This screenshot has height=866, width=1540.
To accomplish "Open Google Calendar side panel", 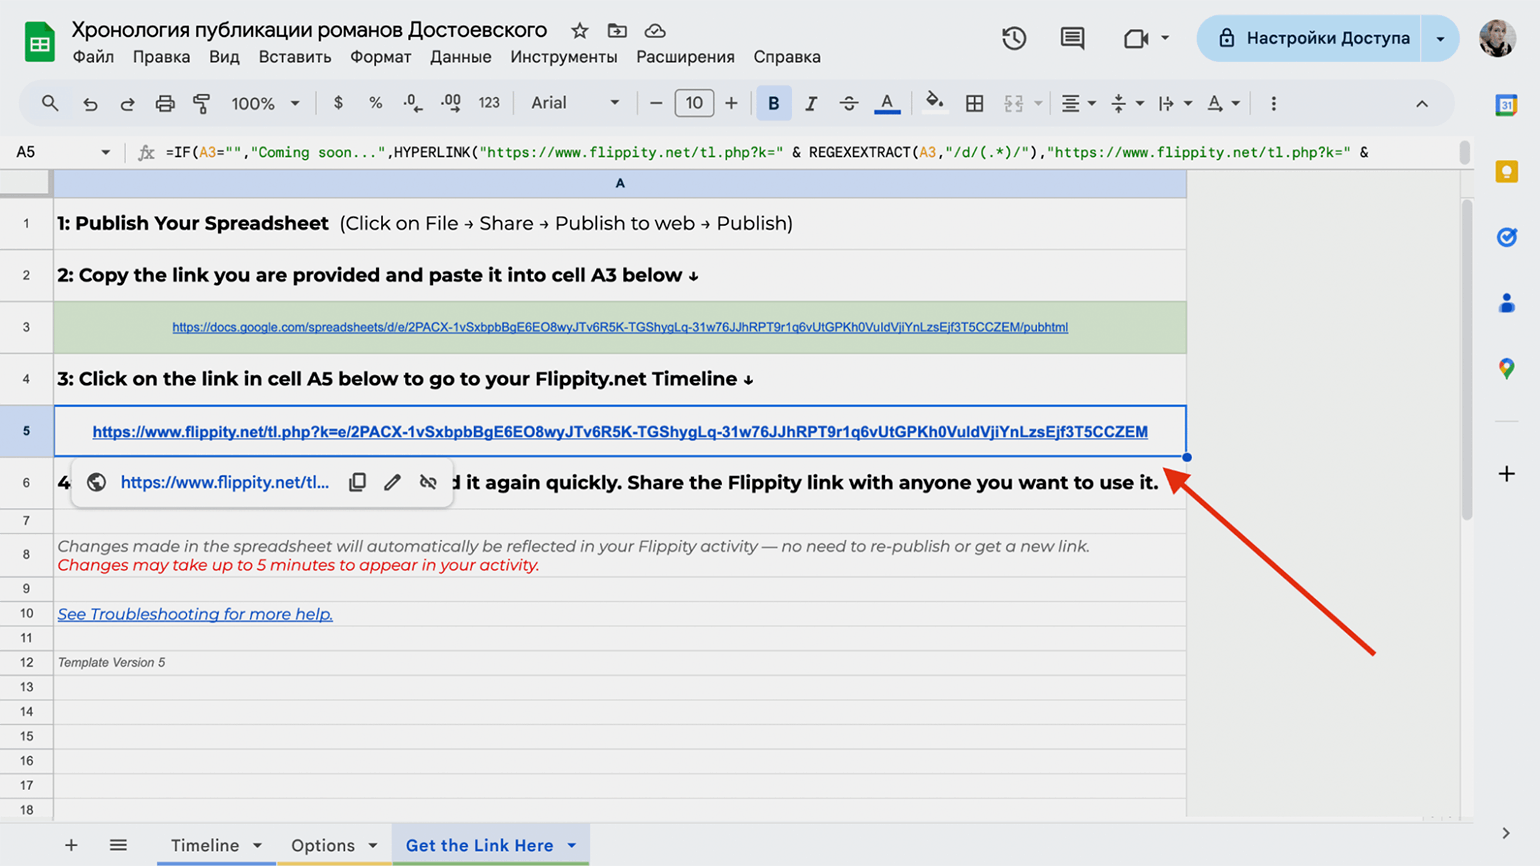I will [1506, 105].
